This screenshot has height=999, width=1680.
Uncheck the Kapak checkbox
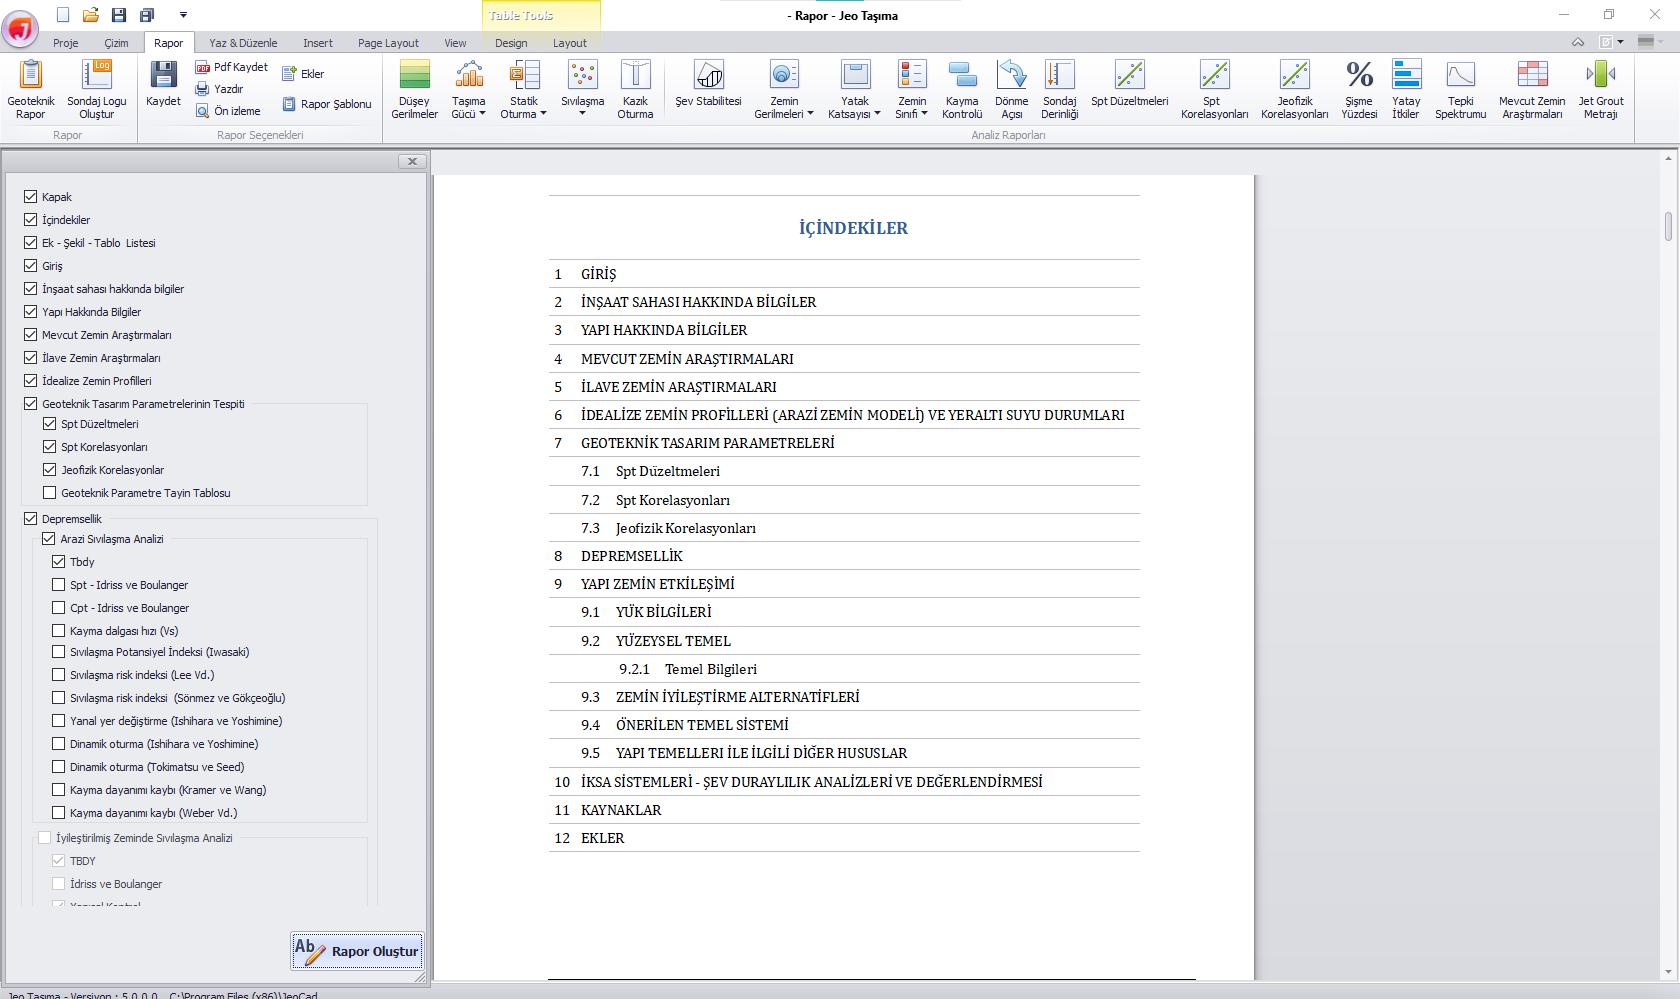[30, 197]
